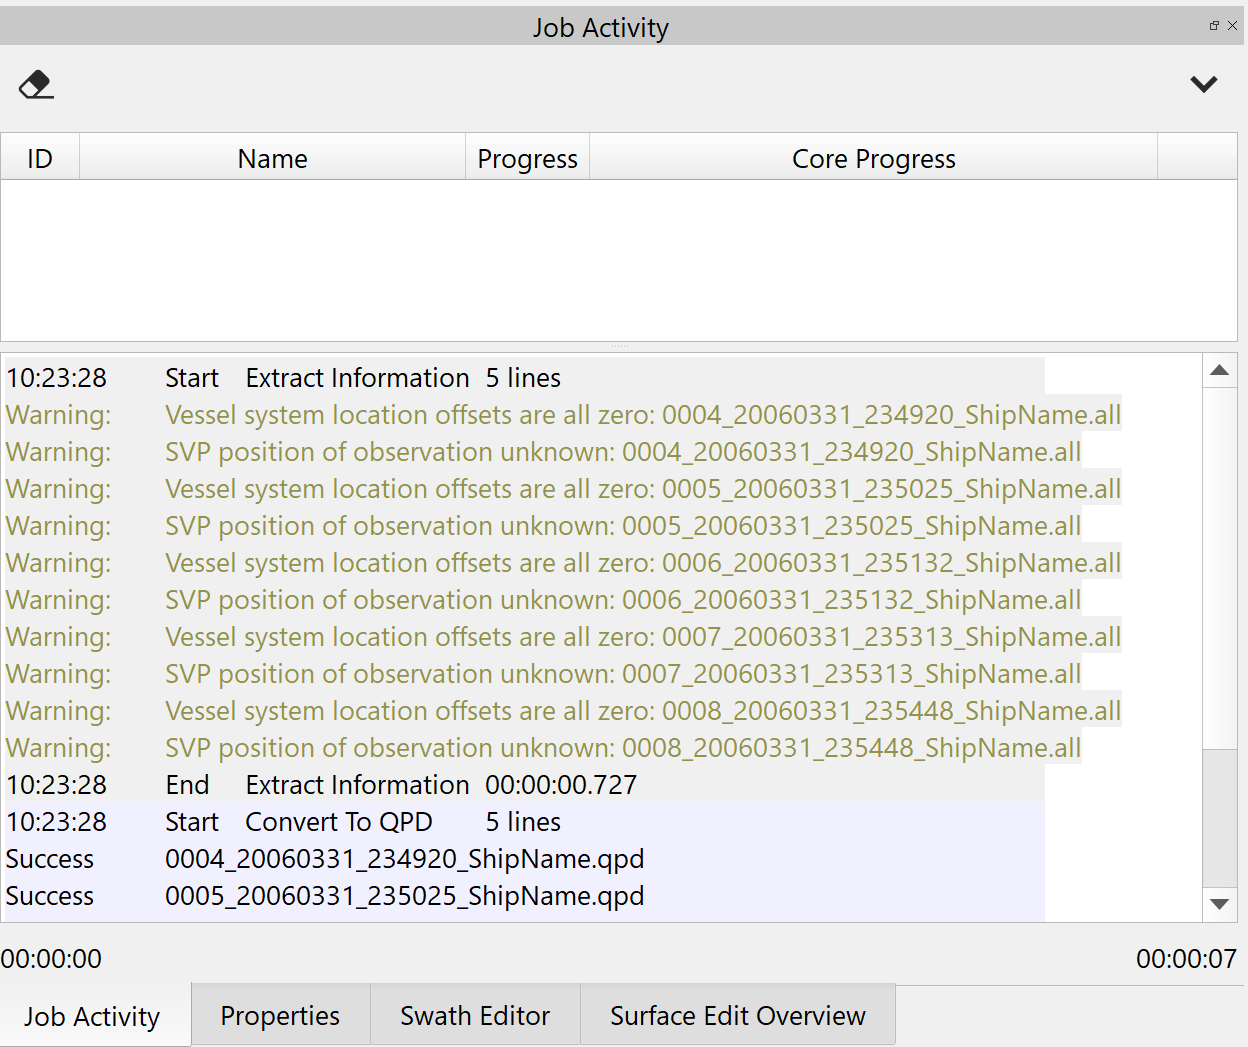
Task: Click the Core Progress column header
Action: tap(873, 159)
